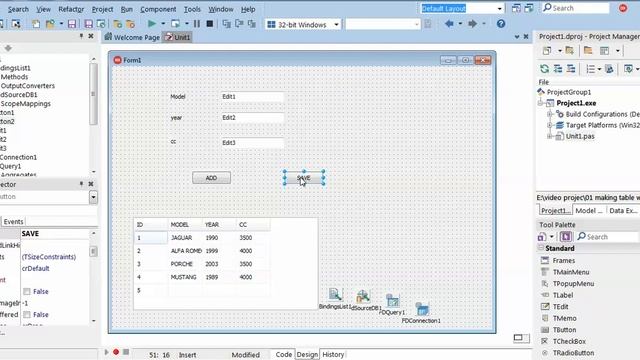Screen dimensions: 640x360
Task: Open Object Inspector component selector dropdown
Action: click(x=93, y=197)
